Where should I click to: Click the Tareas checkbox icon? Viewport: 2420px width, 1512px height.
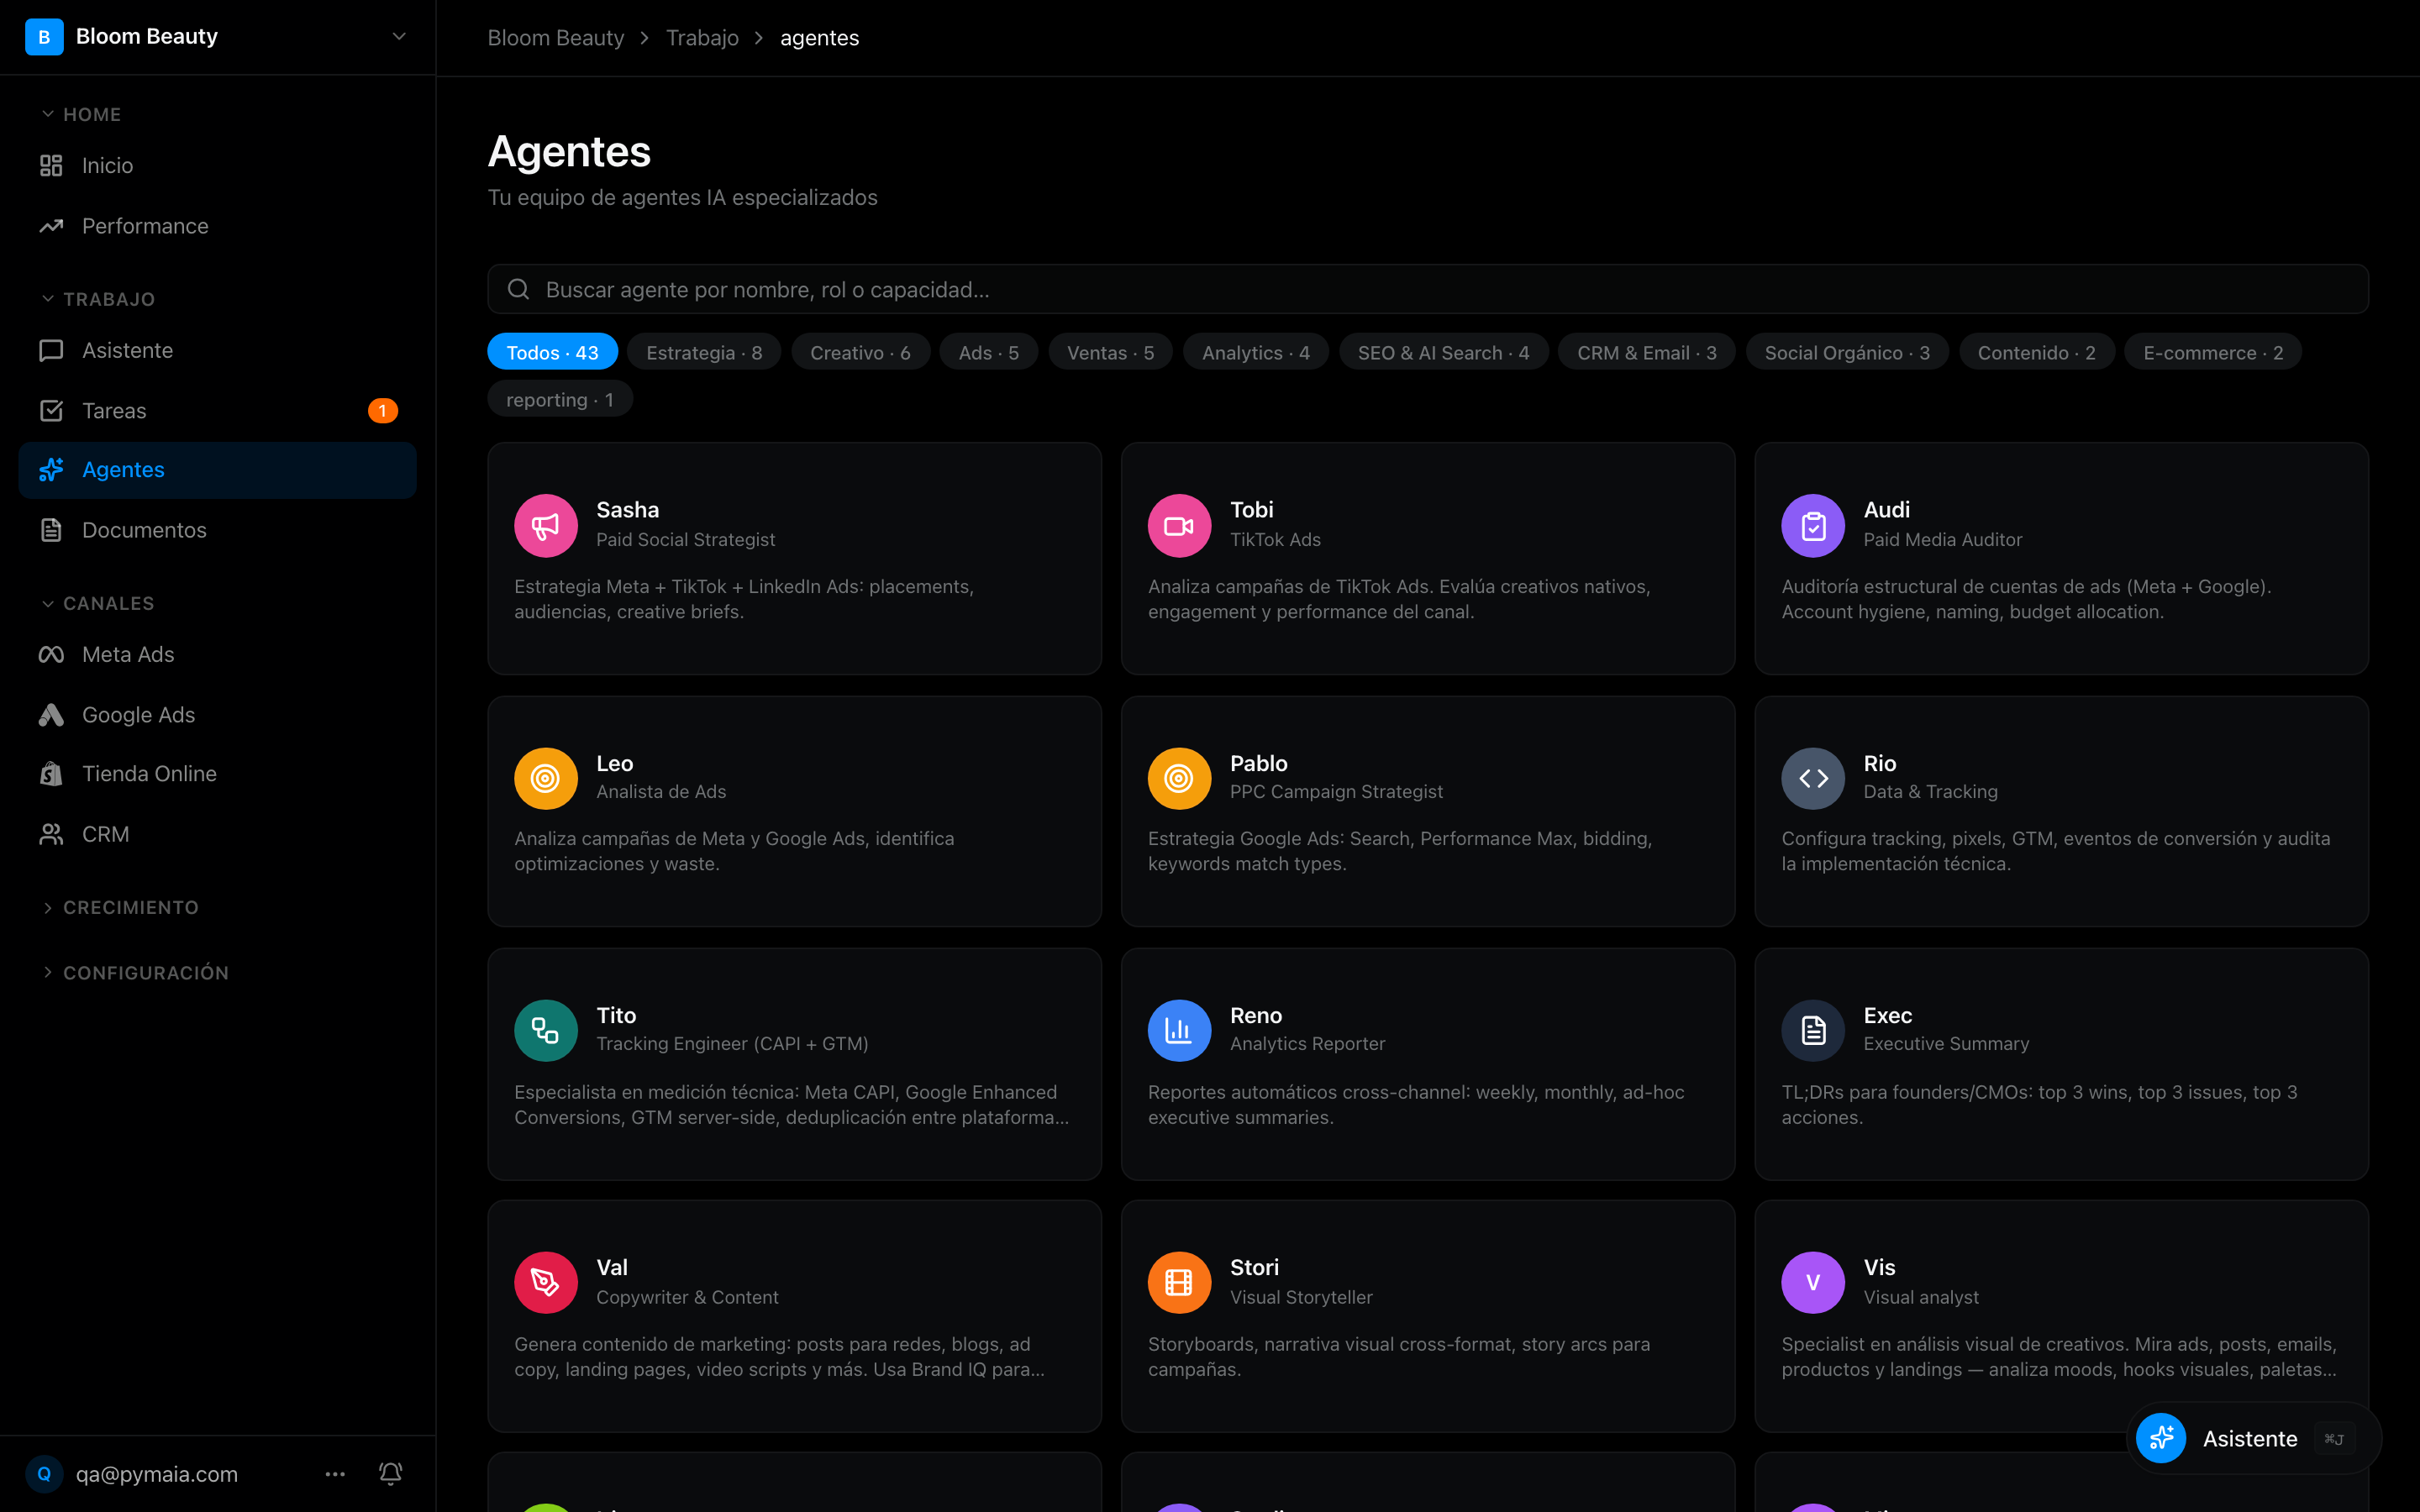51,411
